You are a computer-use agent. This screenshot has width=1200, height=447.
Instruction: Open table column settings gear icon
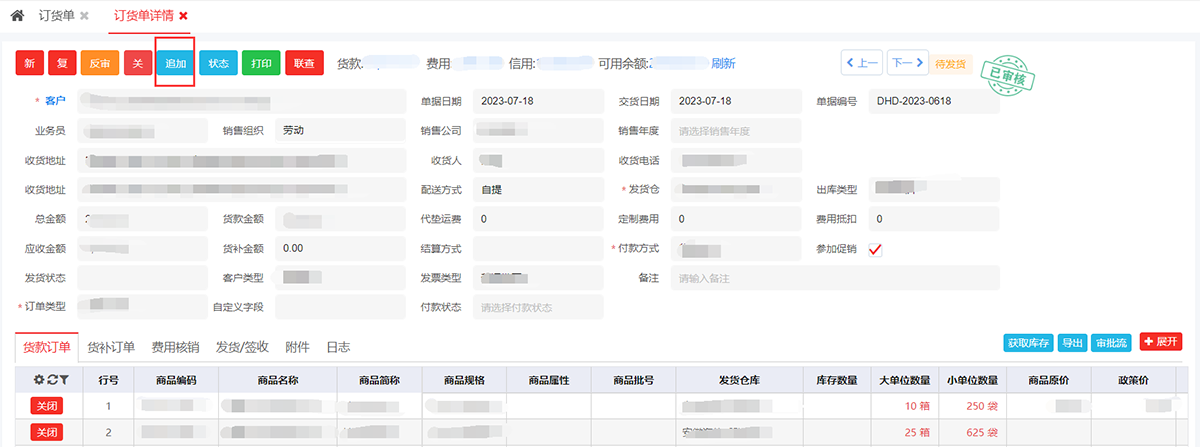click(x=39, y=380)
